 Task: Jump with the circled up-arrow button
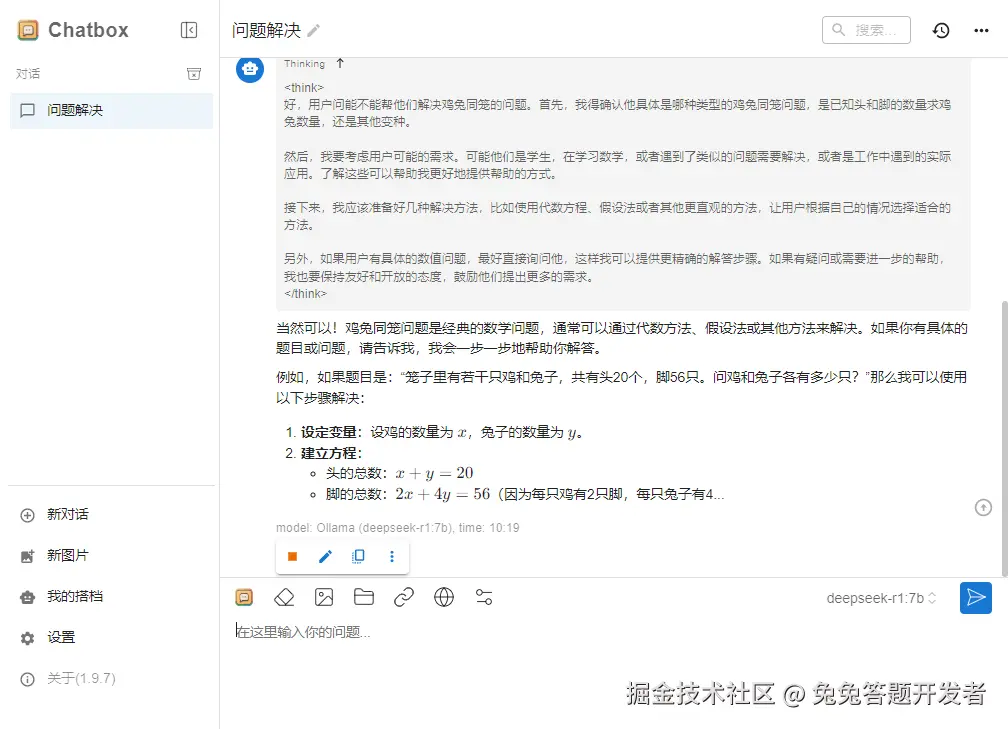pos(983,508)
